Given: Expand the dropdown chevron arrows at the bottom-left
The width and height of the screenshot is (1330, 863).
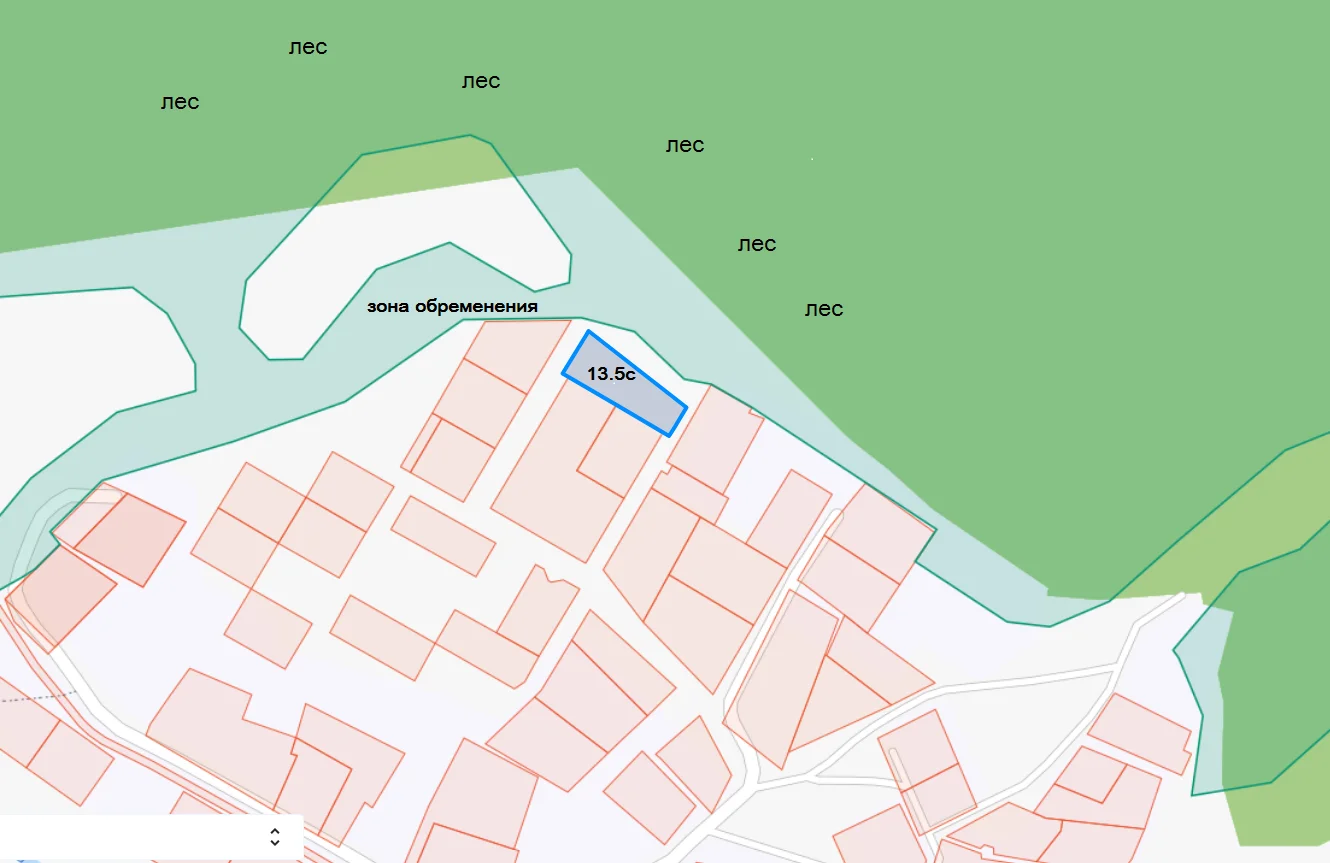Looking at the screenshot, I should tap(275, 837).
